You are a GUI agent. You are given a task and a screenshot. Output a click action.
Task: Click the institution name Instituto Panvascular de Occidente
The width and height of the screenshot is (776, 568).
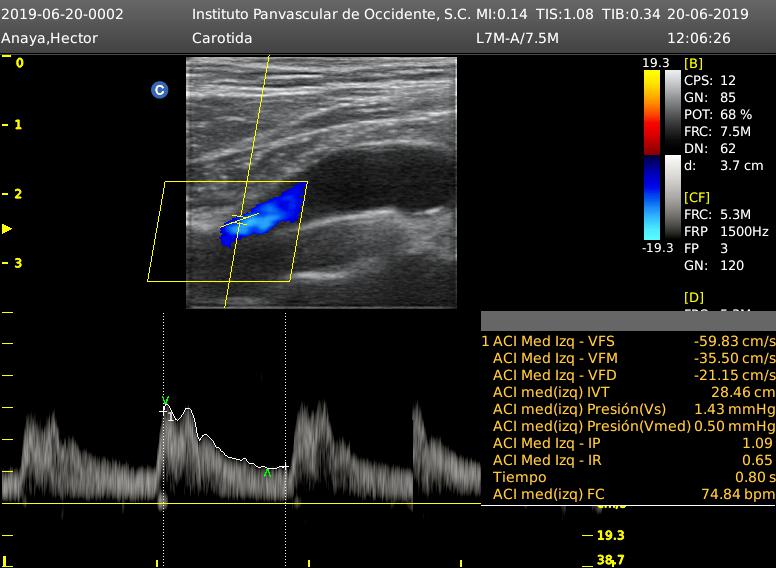point(331,14)
